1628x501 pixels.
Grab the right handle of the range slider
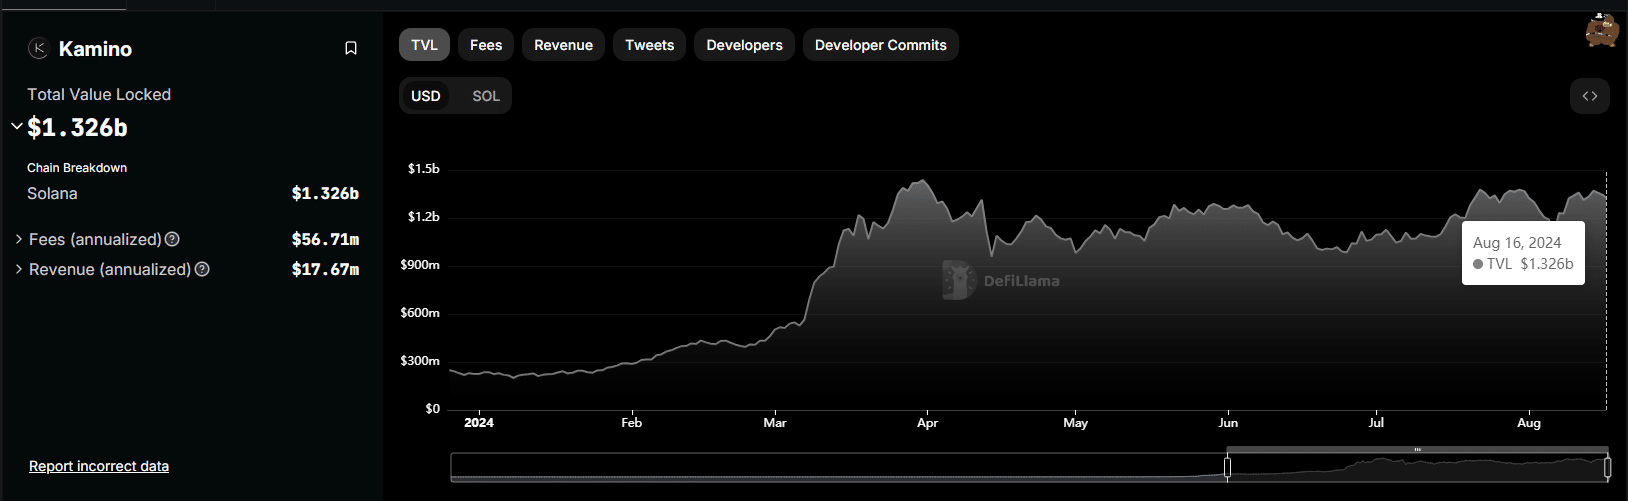[1607, 467]
